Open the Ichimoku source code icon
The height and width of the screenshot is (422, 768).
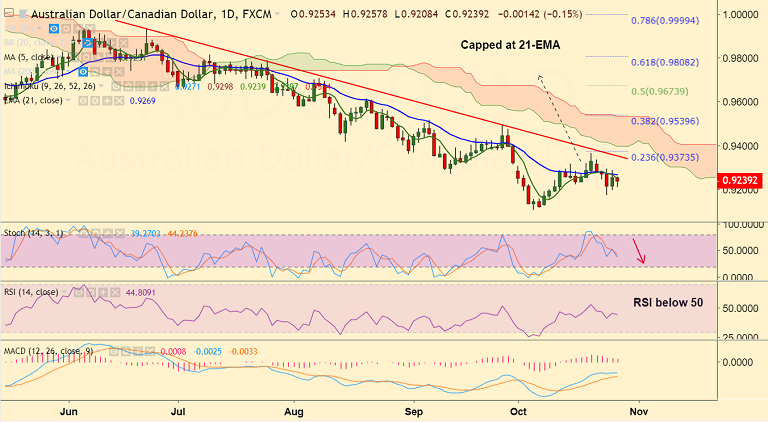click(141, 86)
